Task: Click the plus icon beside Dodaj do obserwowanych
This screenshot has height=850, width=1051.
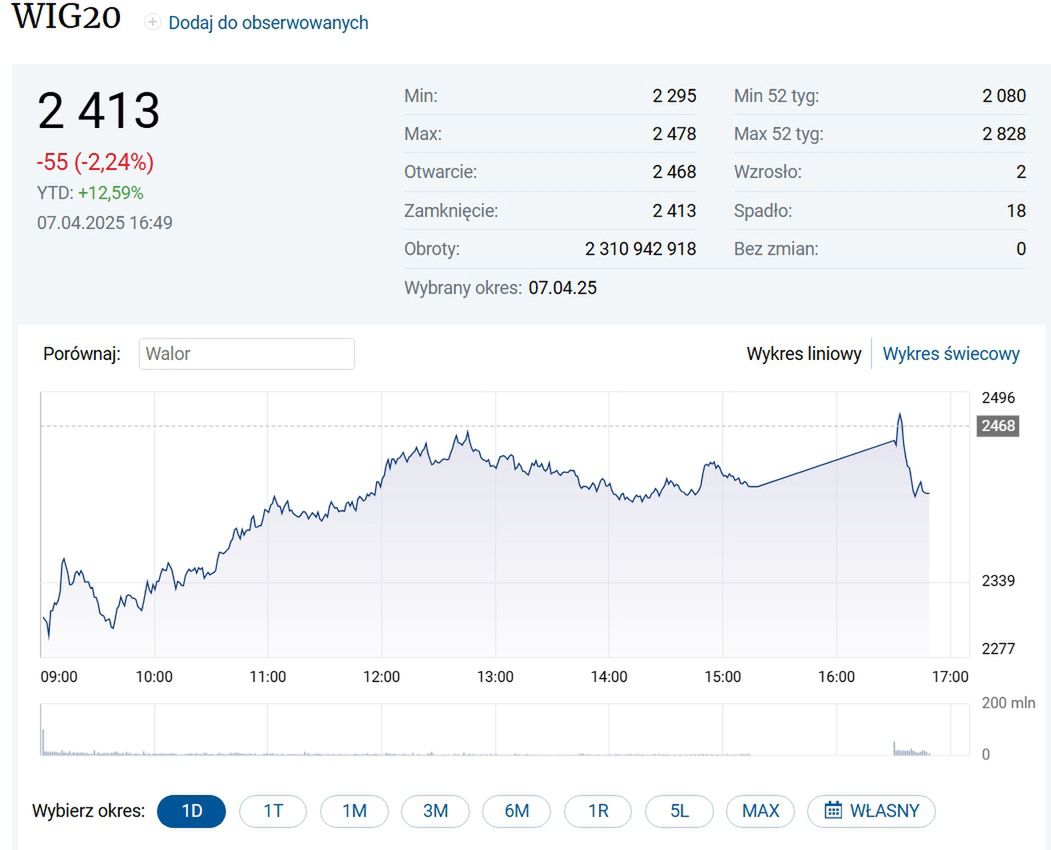Action: (152, 22)
